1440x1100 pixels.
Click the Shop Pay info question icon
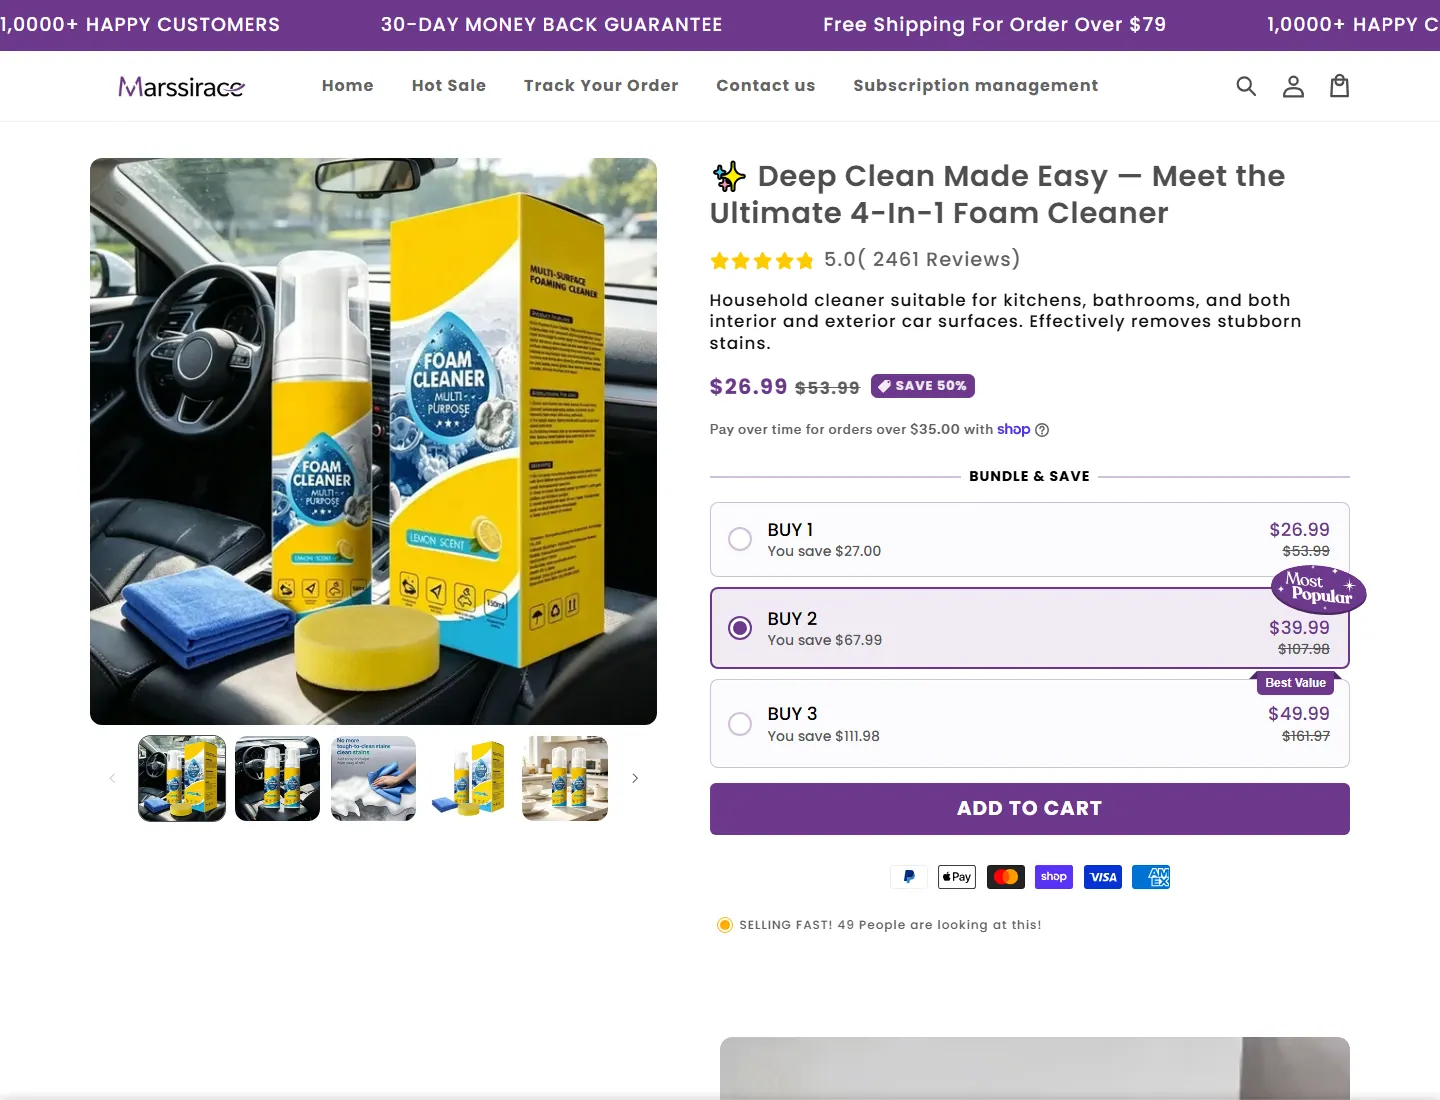tap(1042, 430)
